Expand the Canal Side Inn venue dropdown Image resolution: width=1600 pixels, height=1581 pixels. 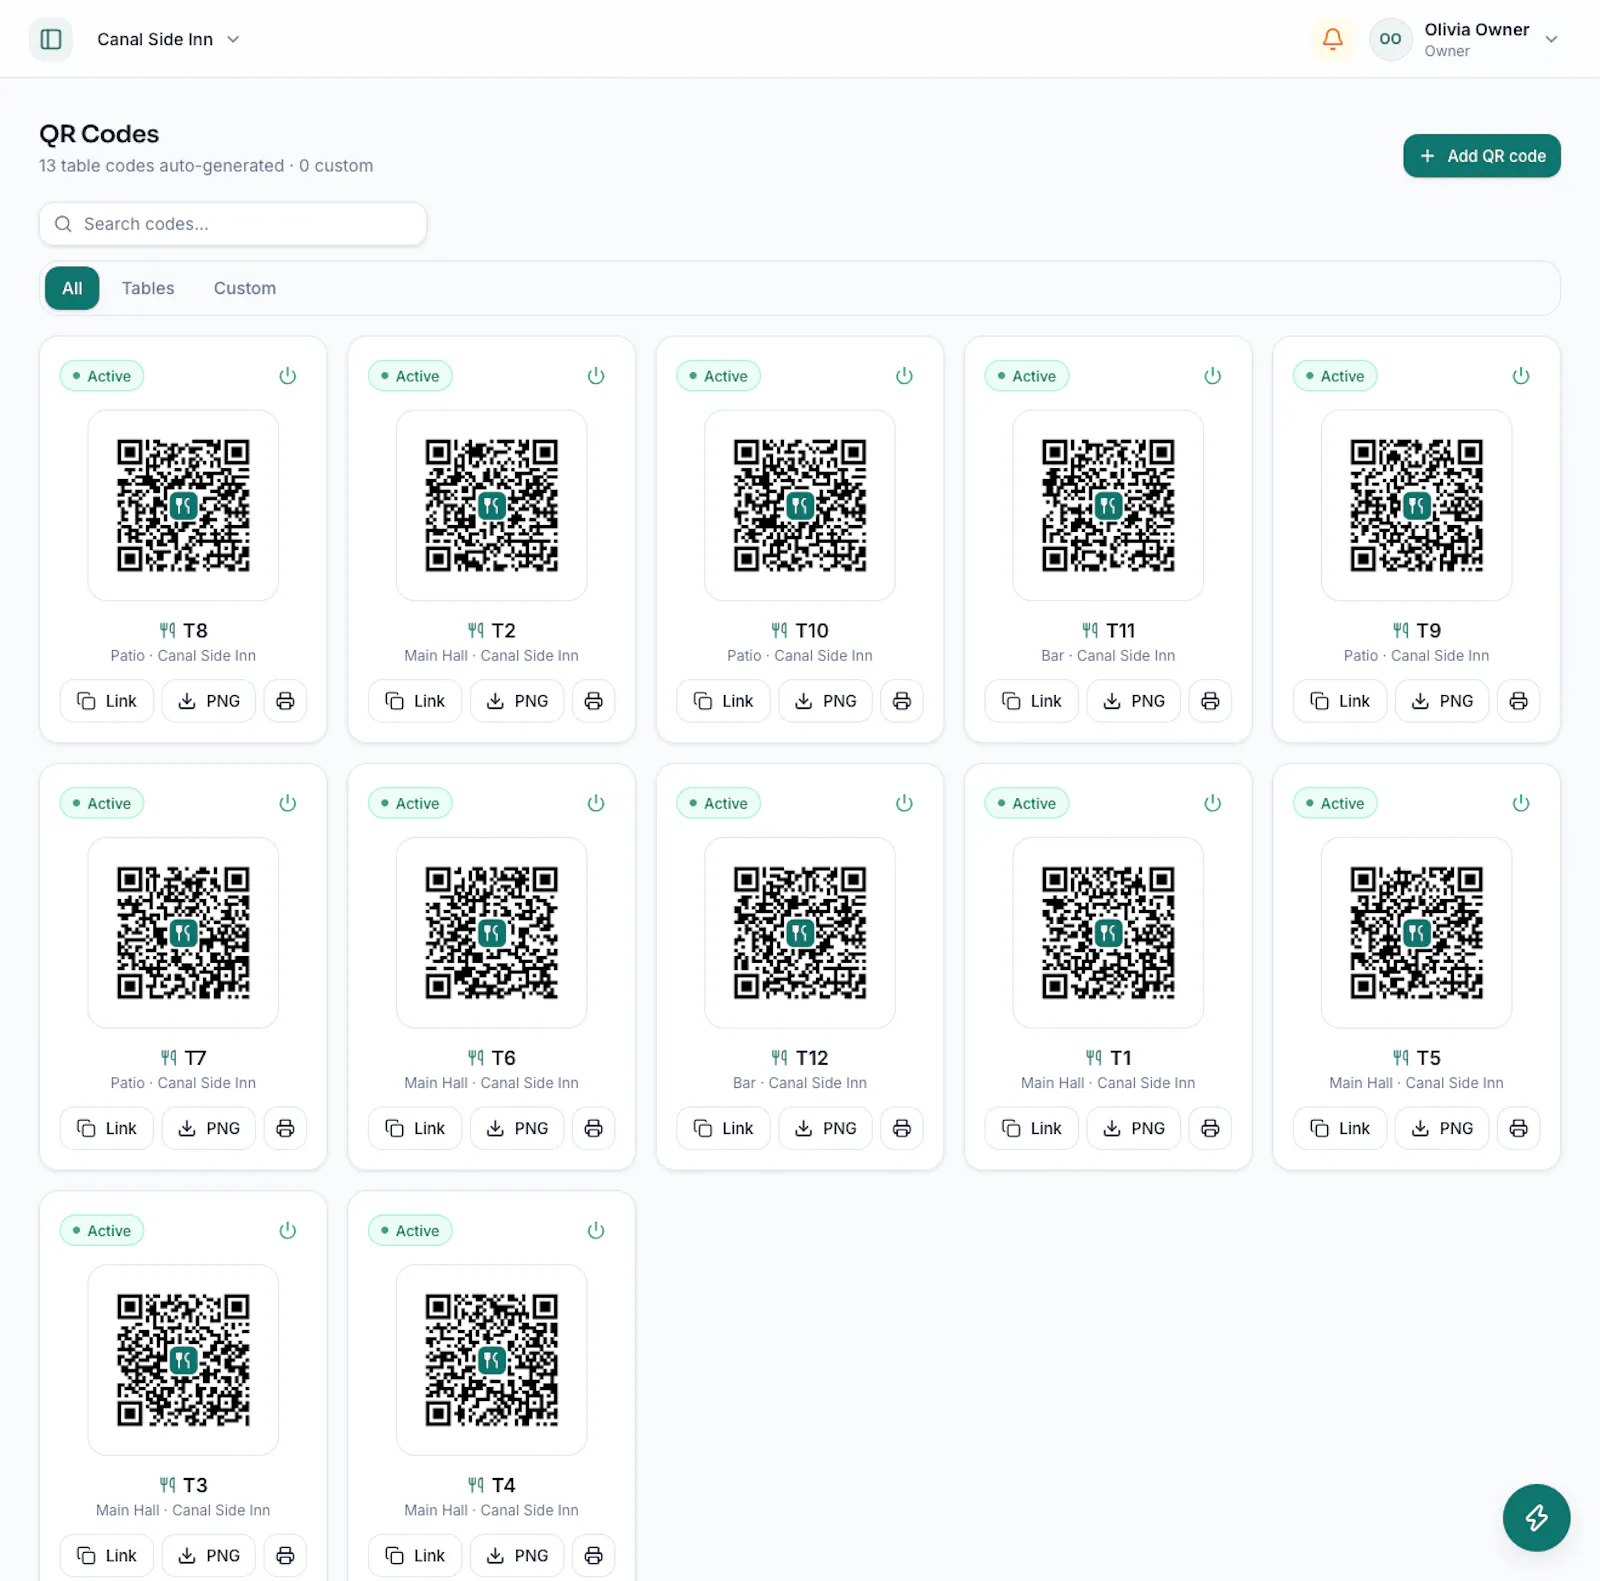pos(168,39)
